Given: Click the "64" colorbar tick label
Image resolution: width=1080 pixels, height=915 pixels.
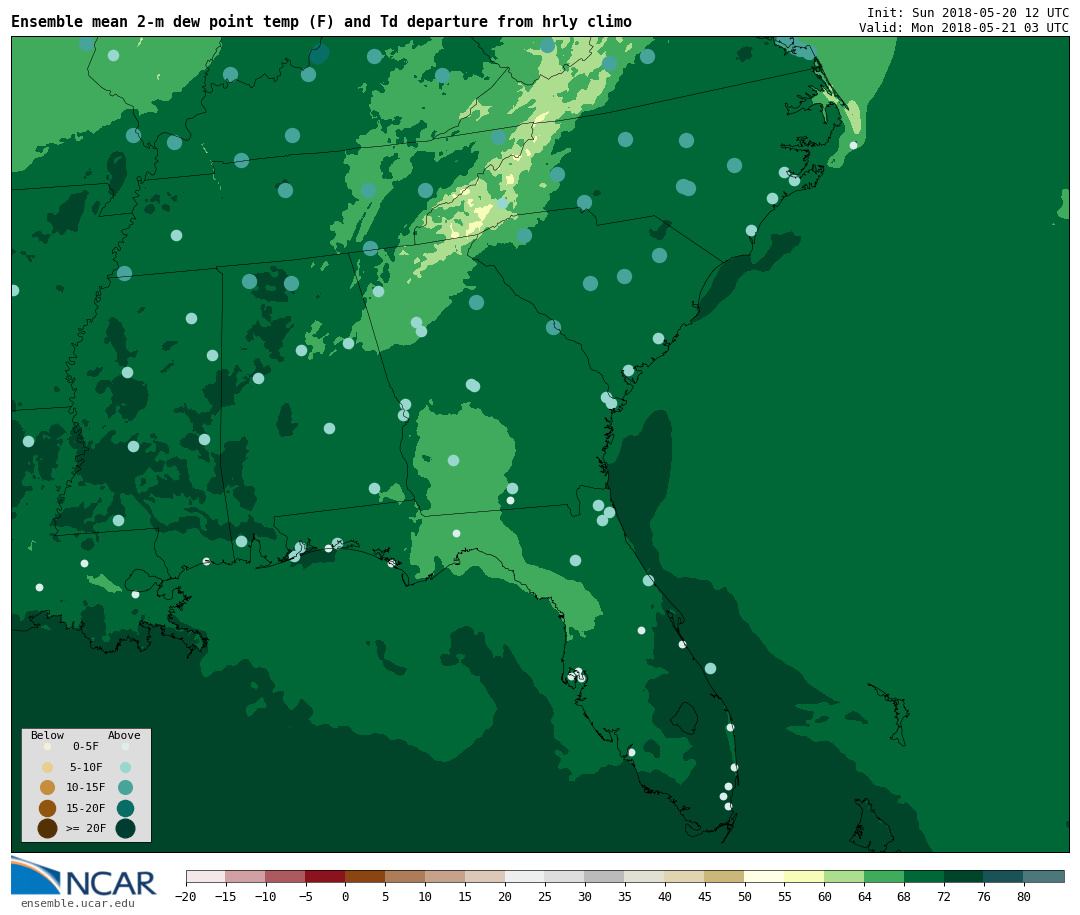Looking at the screenshot, I should pyautogui.click(x=864, y=896).
